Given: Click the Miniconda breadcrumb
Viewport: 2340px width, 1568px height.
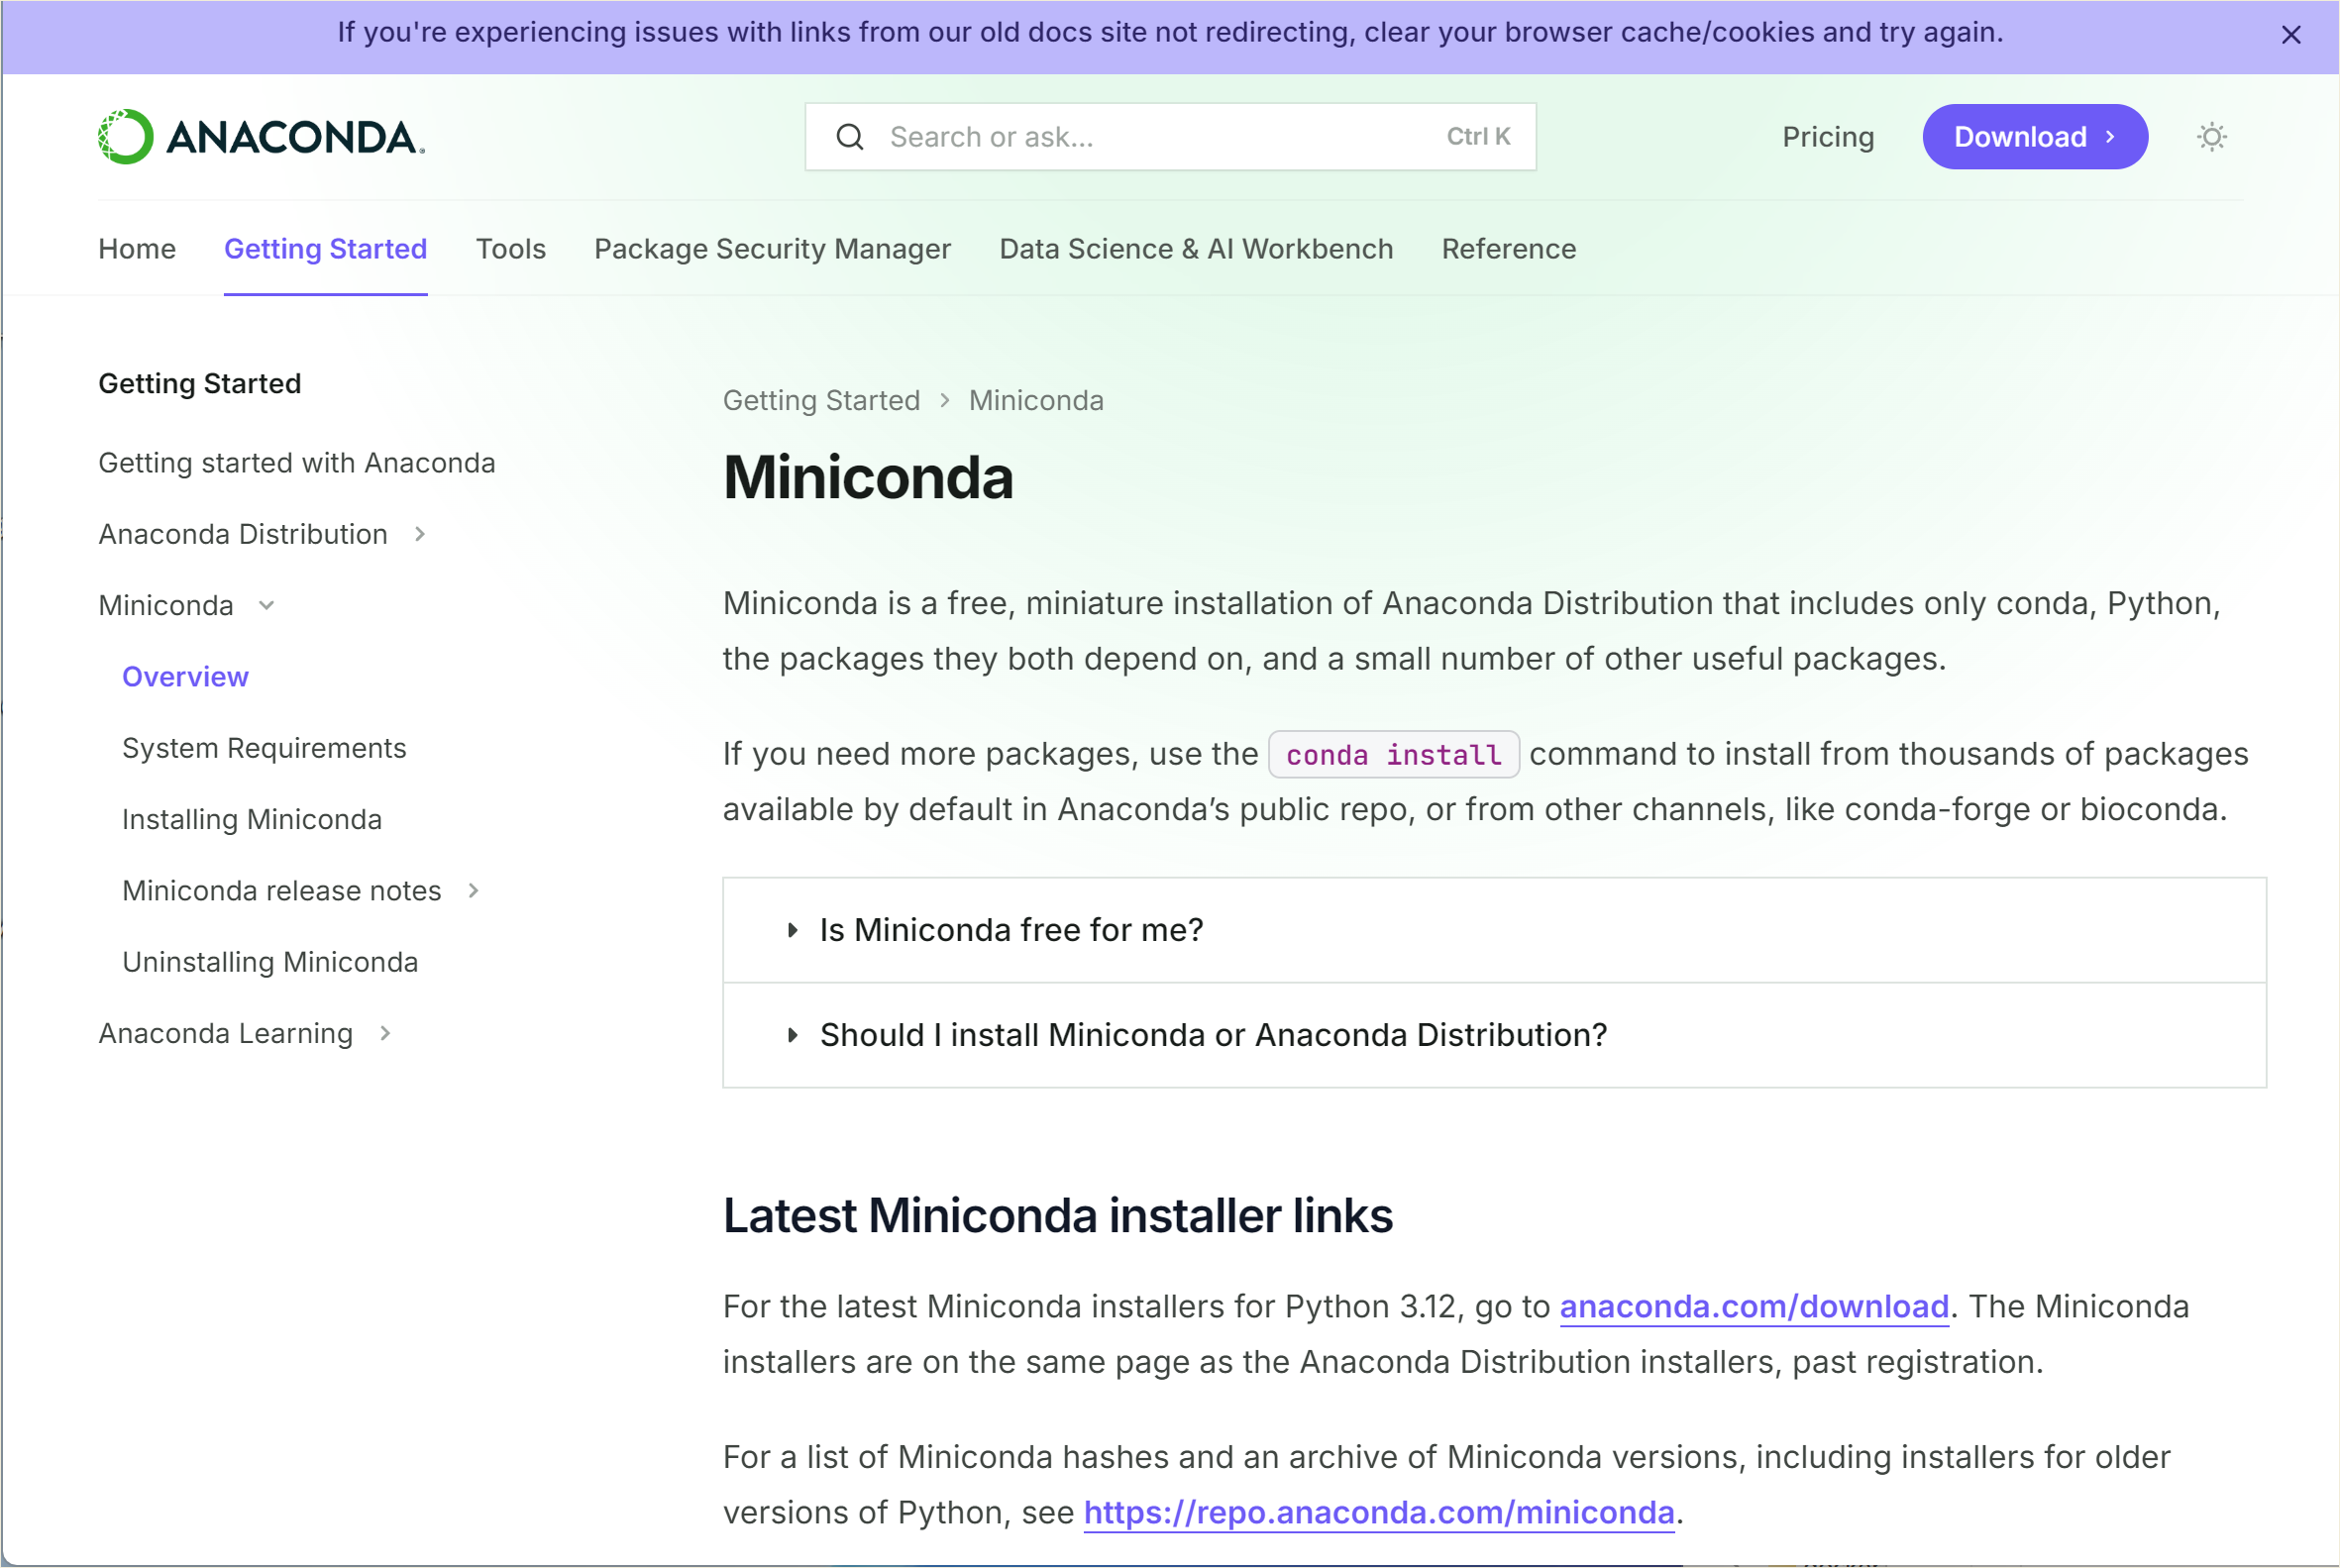Looking at the screenshot, I should point(1036,401).
